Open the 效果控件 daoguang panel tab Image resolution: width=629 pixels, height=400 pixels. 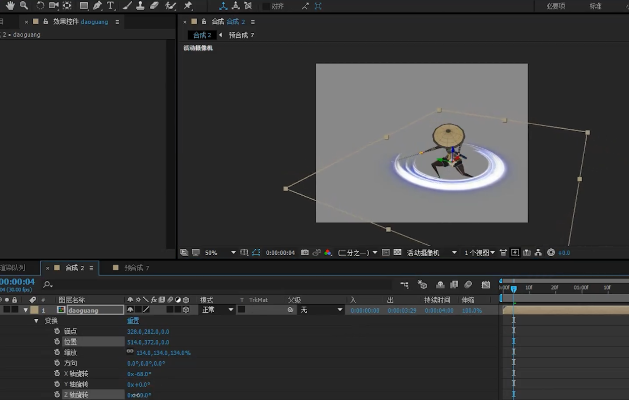pos(80,22)
